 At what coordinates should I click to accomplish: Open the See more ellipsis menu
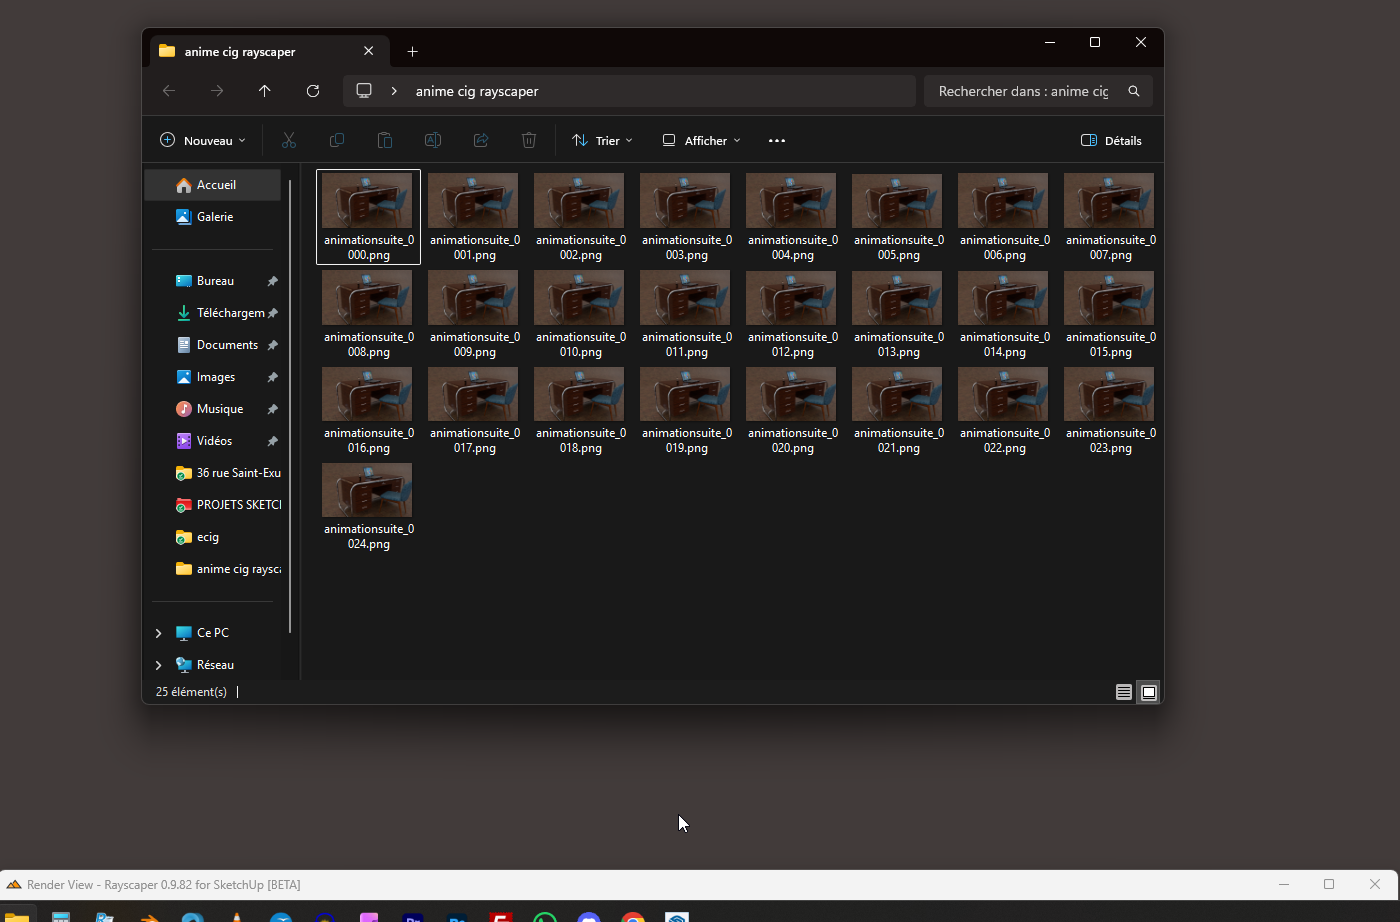(x=777, y=141)
